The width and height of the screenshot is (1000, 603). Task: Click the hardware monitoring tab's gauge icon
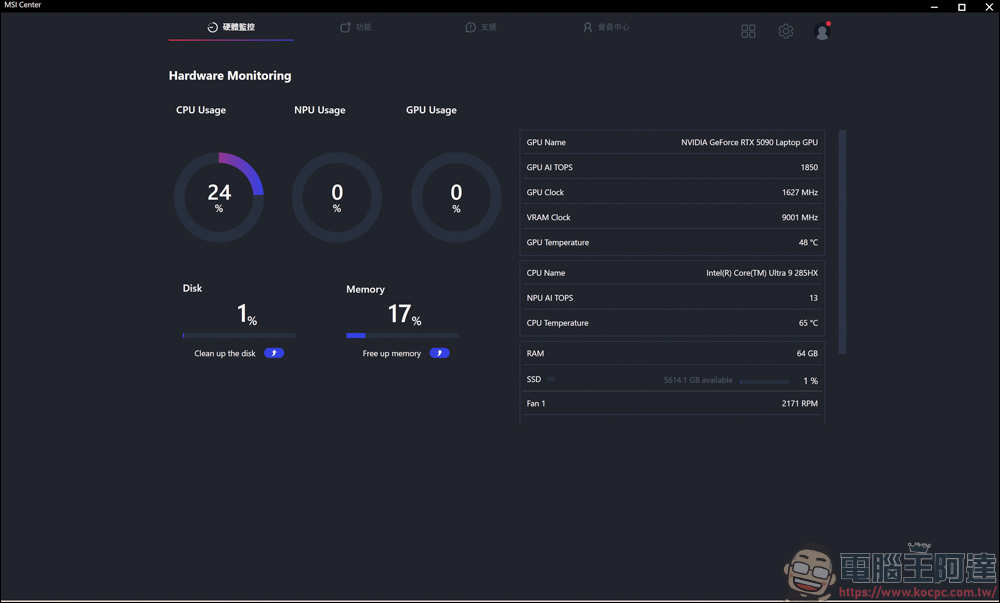(212, 27)
